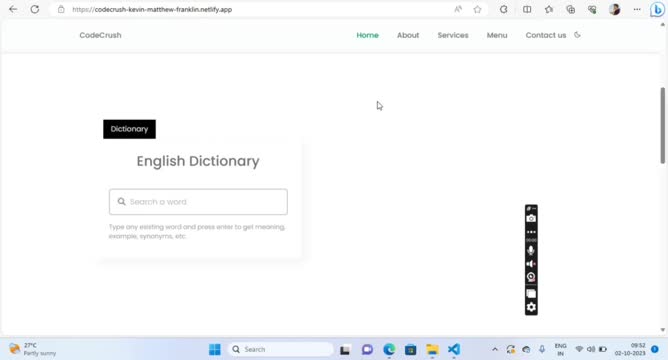Image resolution: width=668 pixels, height=360 pixels.
Task: Click the site lock icon in address bar
Action: (61, 9)
